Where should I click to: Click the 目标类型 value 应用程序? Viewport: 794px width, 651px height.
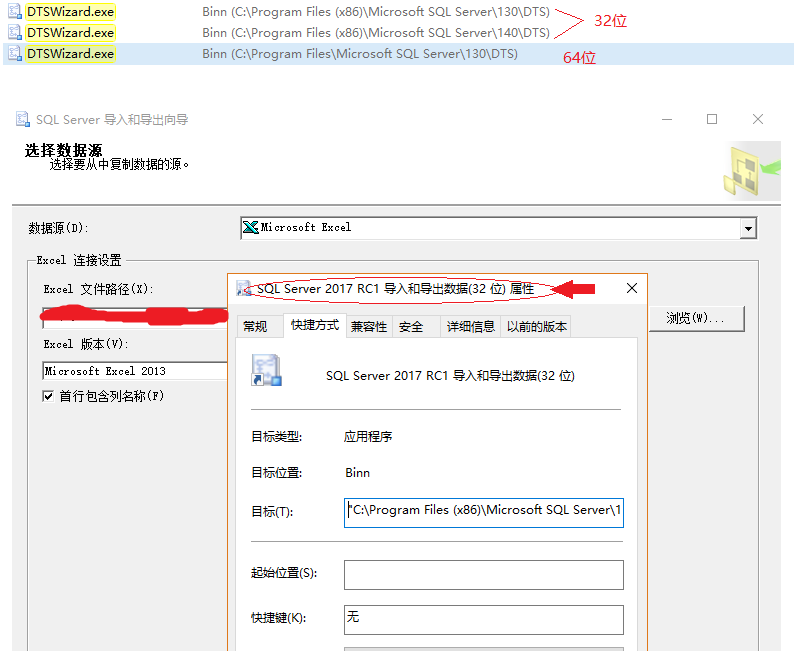(x=368, y=436)
